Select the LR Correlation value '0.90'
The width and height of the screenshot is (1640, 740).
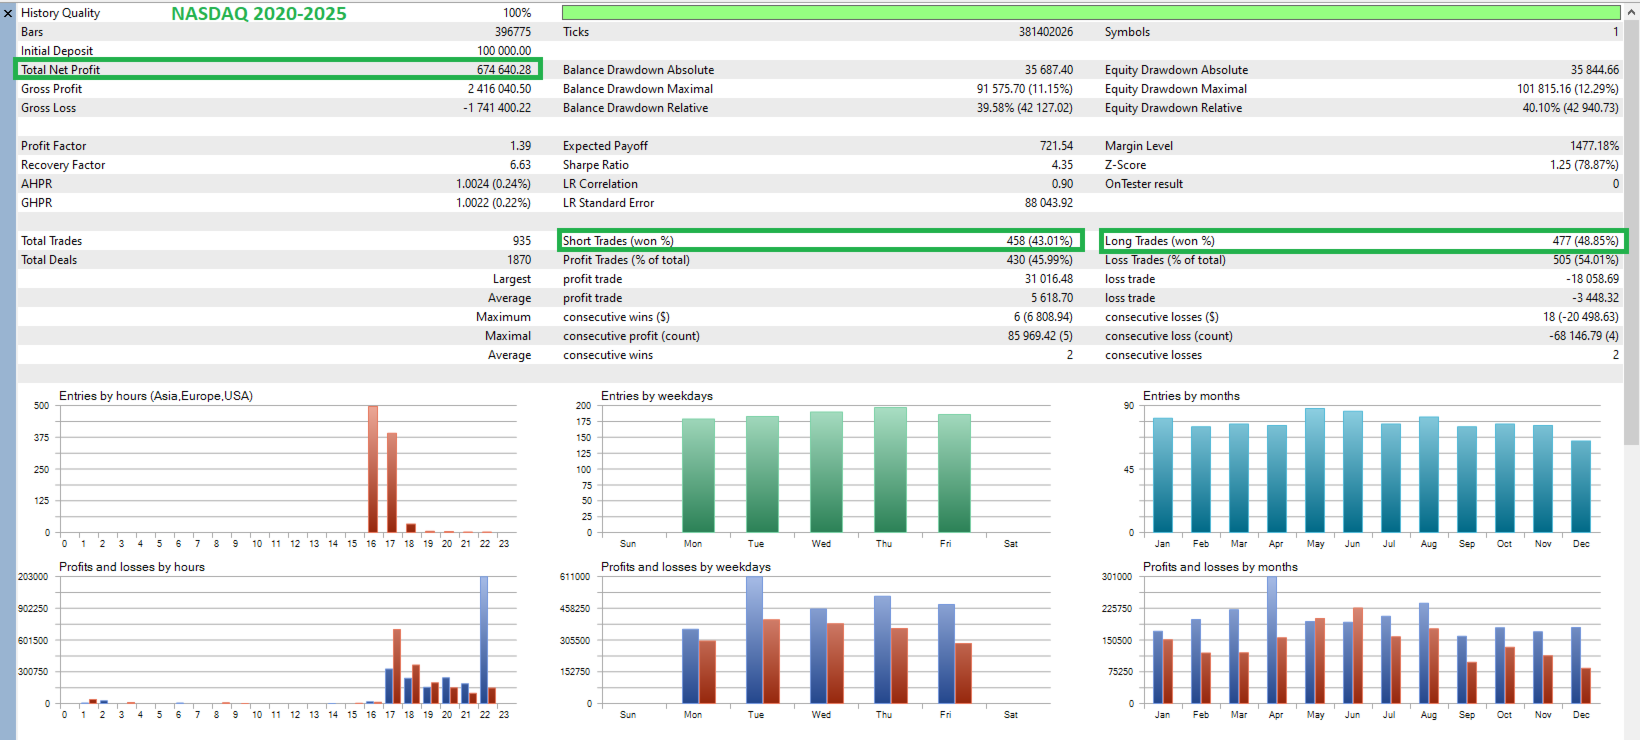tap(1063, 184)
